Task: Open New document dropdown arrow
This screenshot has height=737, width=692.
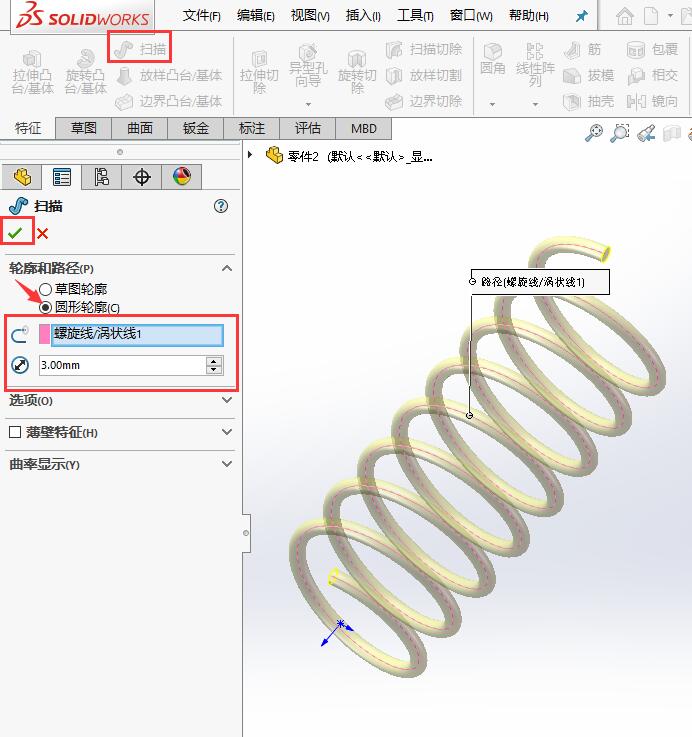Action: (670, 16)
